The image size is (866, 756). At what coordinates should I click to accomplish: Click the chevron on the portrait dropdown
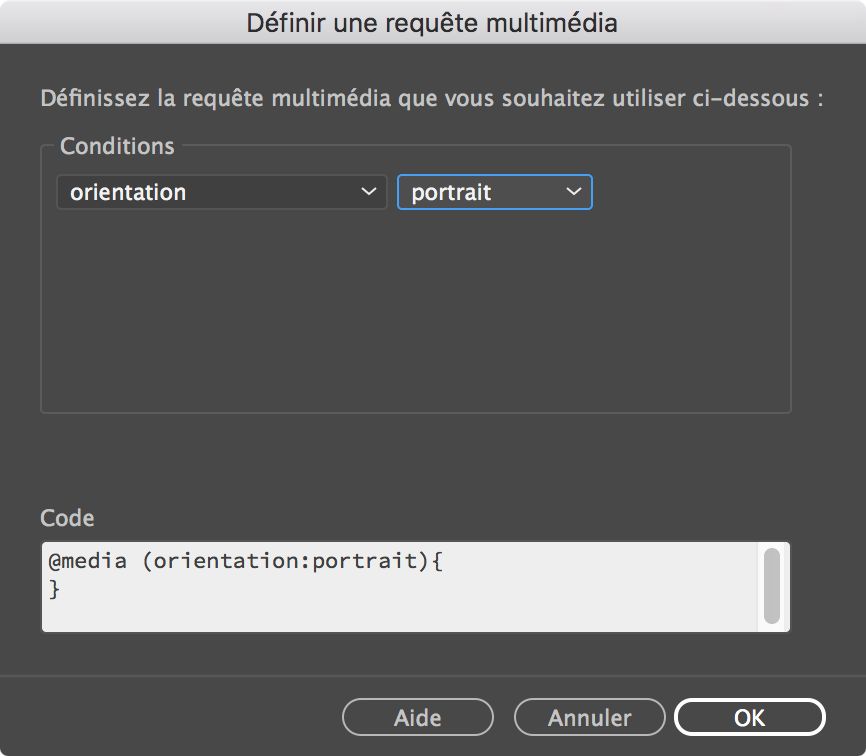coord(573,192)
